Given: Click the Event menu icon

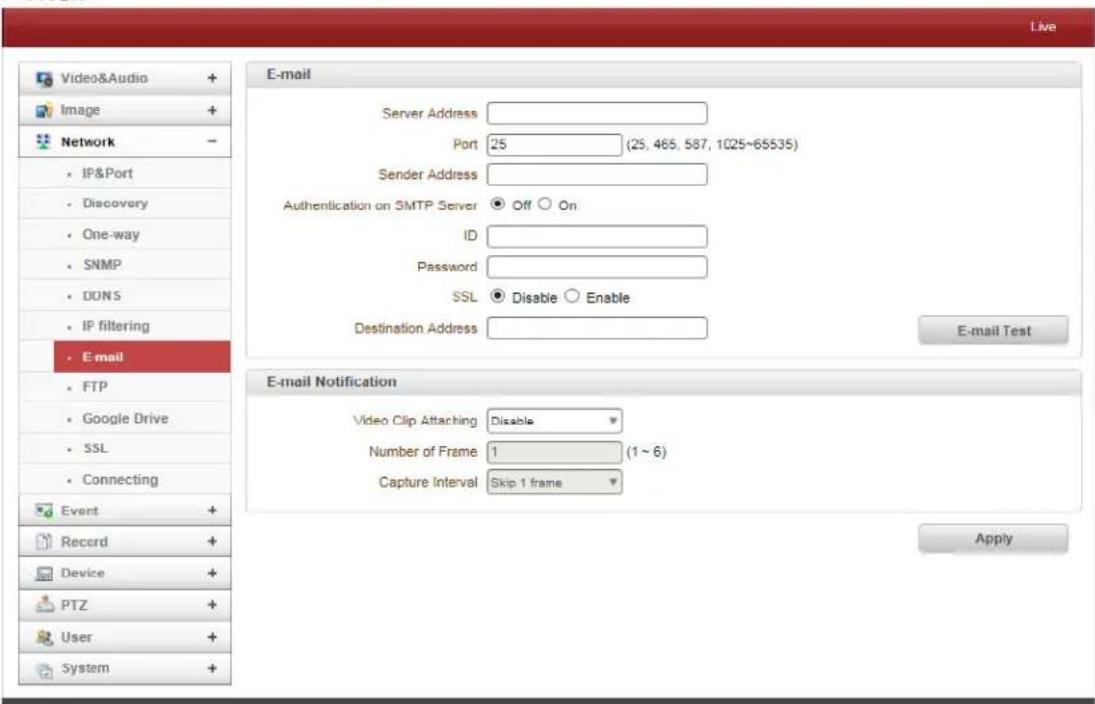Looking at the screenshot, I should point(44,511).
